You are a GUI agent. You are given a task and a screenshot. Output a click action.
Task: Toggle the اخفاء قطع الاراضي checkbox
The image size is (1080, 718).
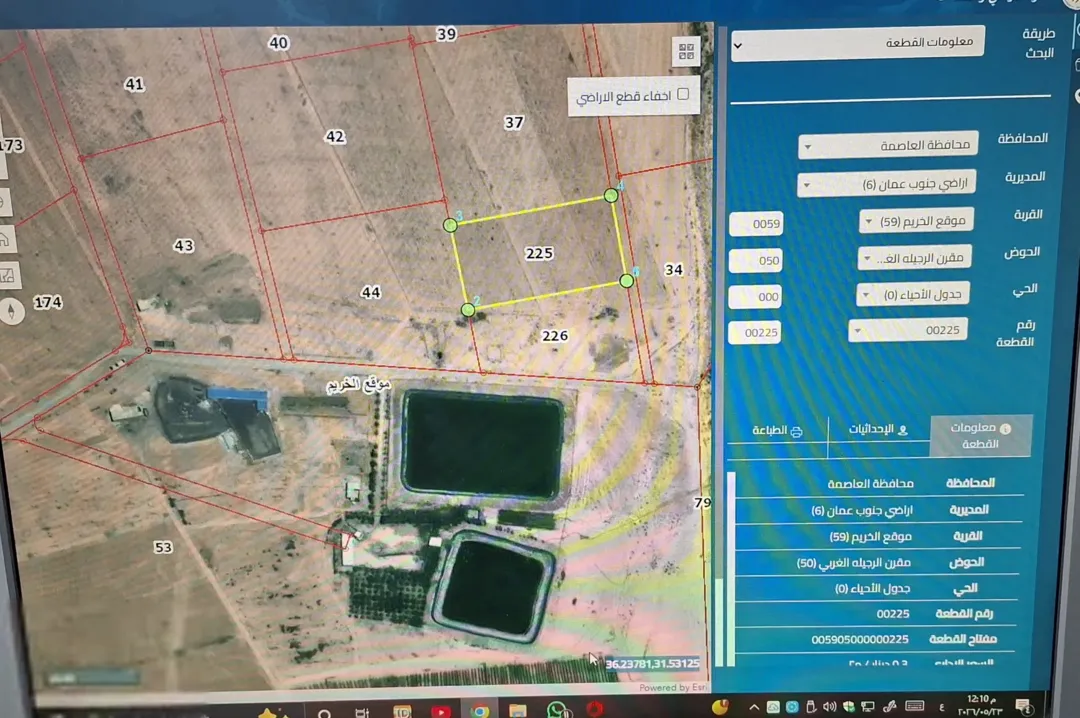[x=683, y=94]
